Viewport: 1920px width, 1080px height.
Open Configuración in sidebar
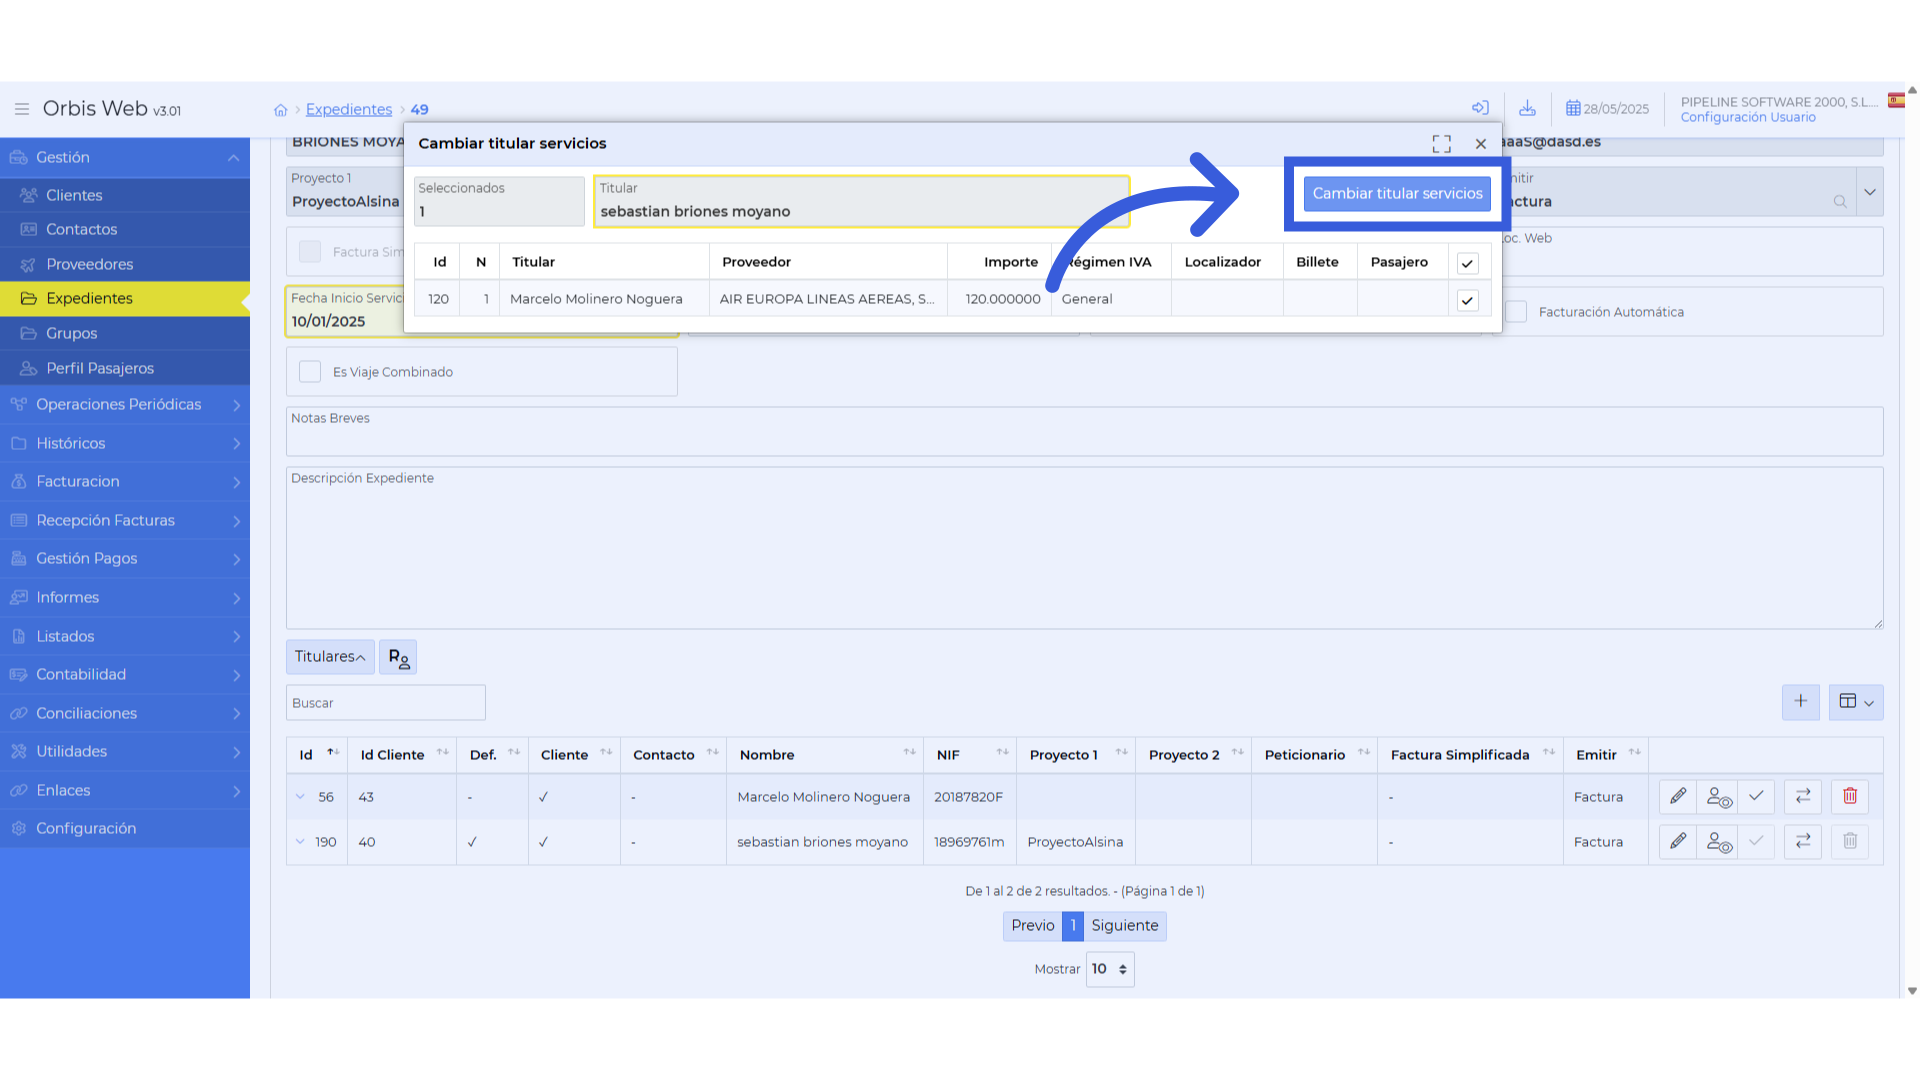point(125,829)
